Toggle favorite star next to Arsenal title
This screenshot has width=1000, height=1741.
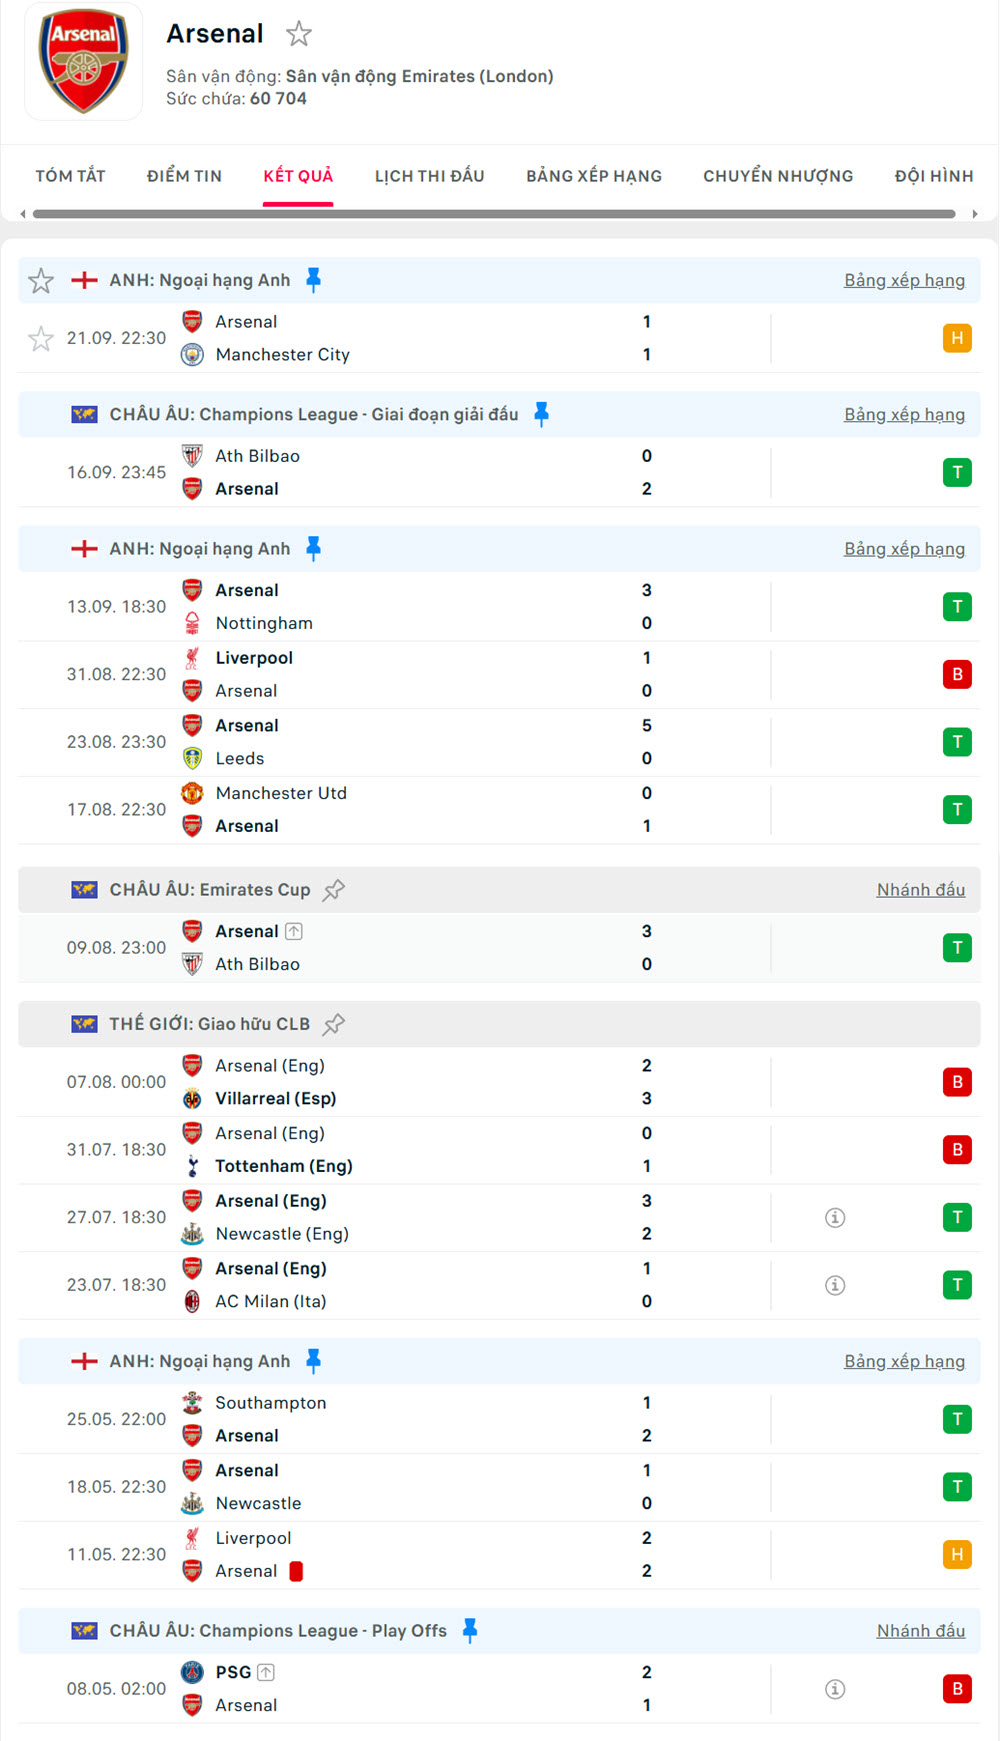click(298, 35)
